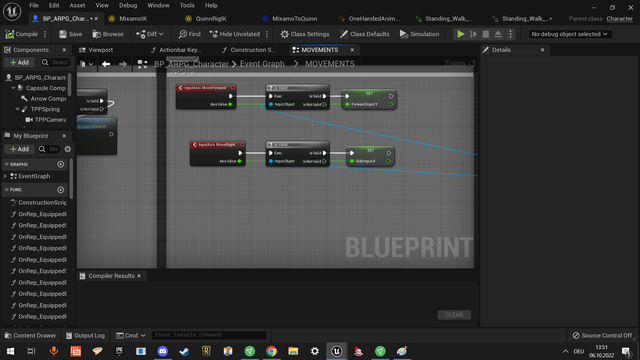Image resolution: width=640 pixels, height=360 pixels.
Task: Open Compile options menu dots
Action: click(x=45, y=34)
